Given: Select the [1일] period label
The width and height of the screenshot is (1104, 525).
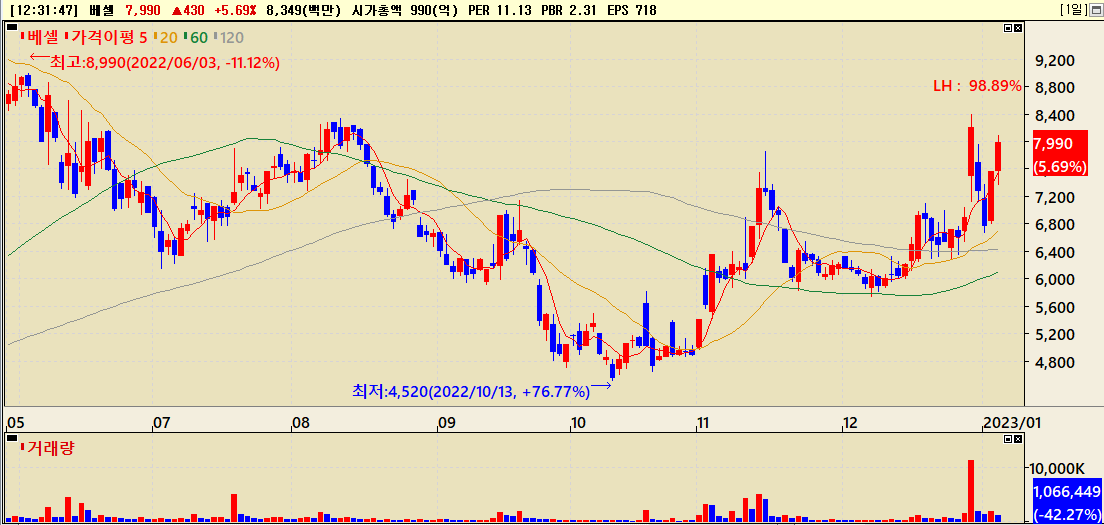Looking at the screenshot, I should (x=1073, y=10).
